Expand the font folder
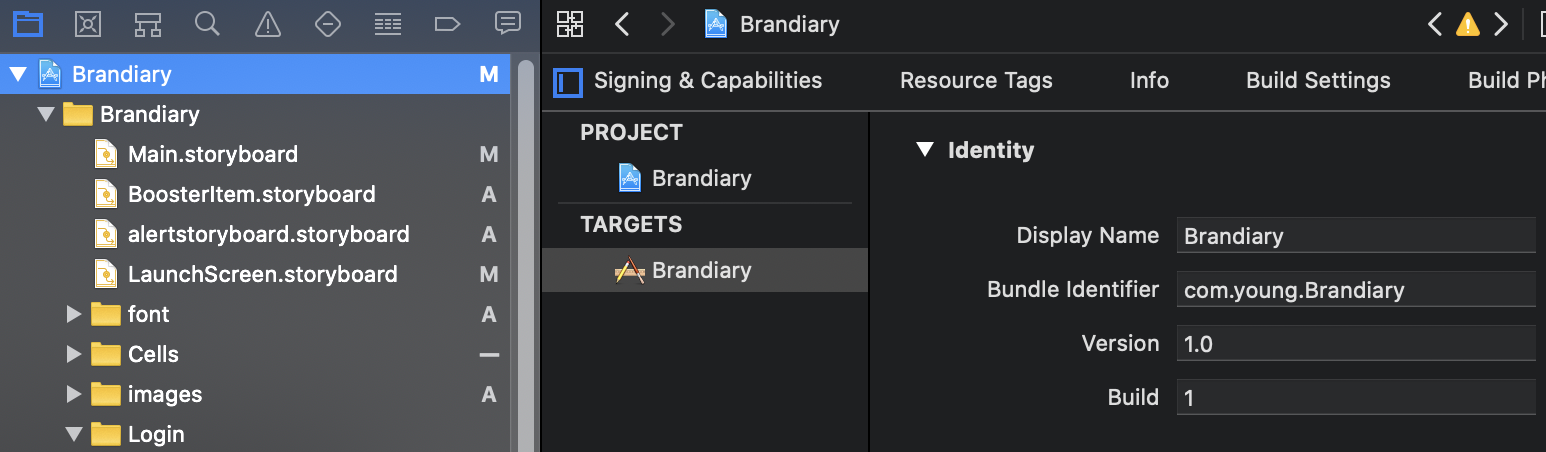This screenshot has height=452, width=1546. coord(73,314)
